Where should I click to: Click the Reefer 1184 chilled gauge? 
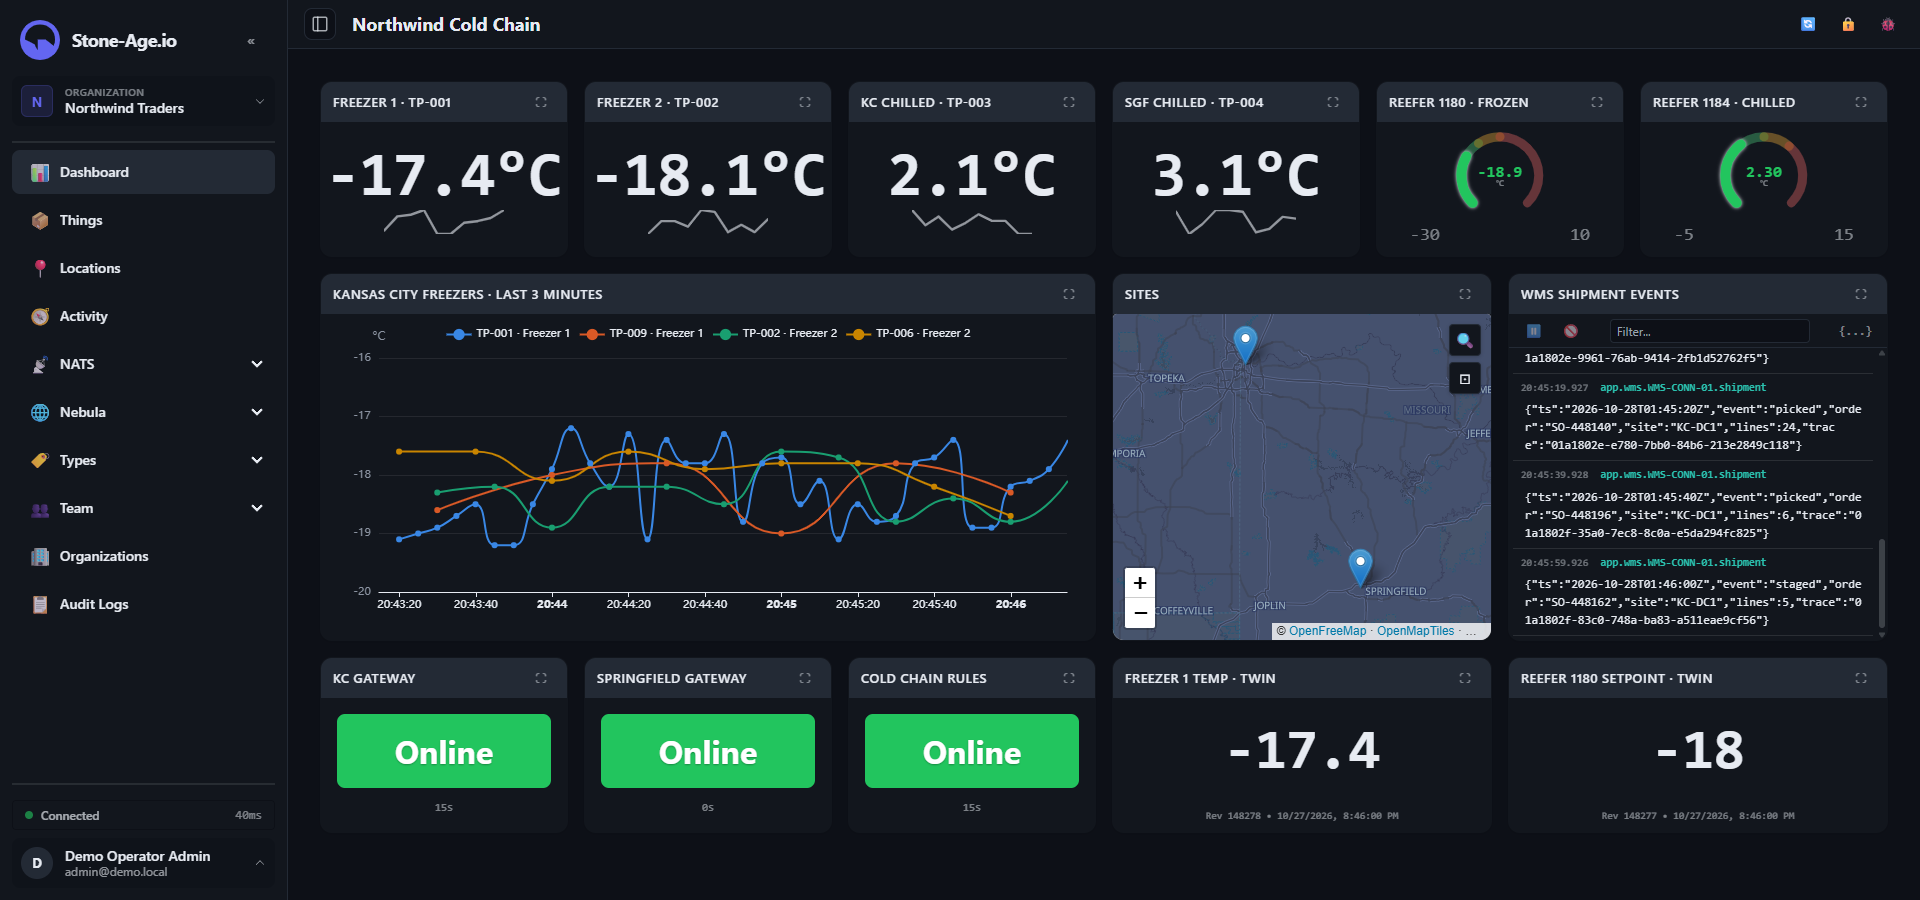[x=1763, y=173]
